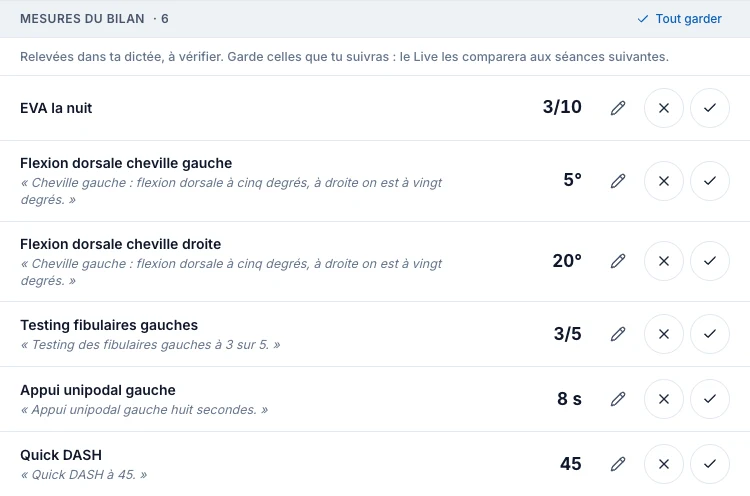
Task: Reject the EVA la nuit measure
Action: tap(663, 108)
